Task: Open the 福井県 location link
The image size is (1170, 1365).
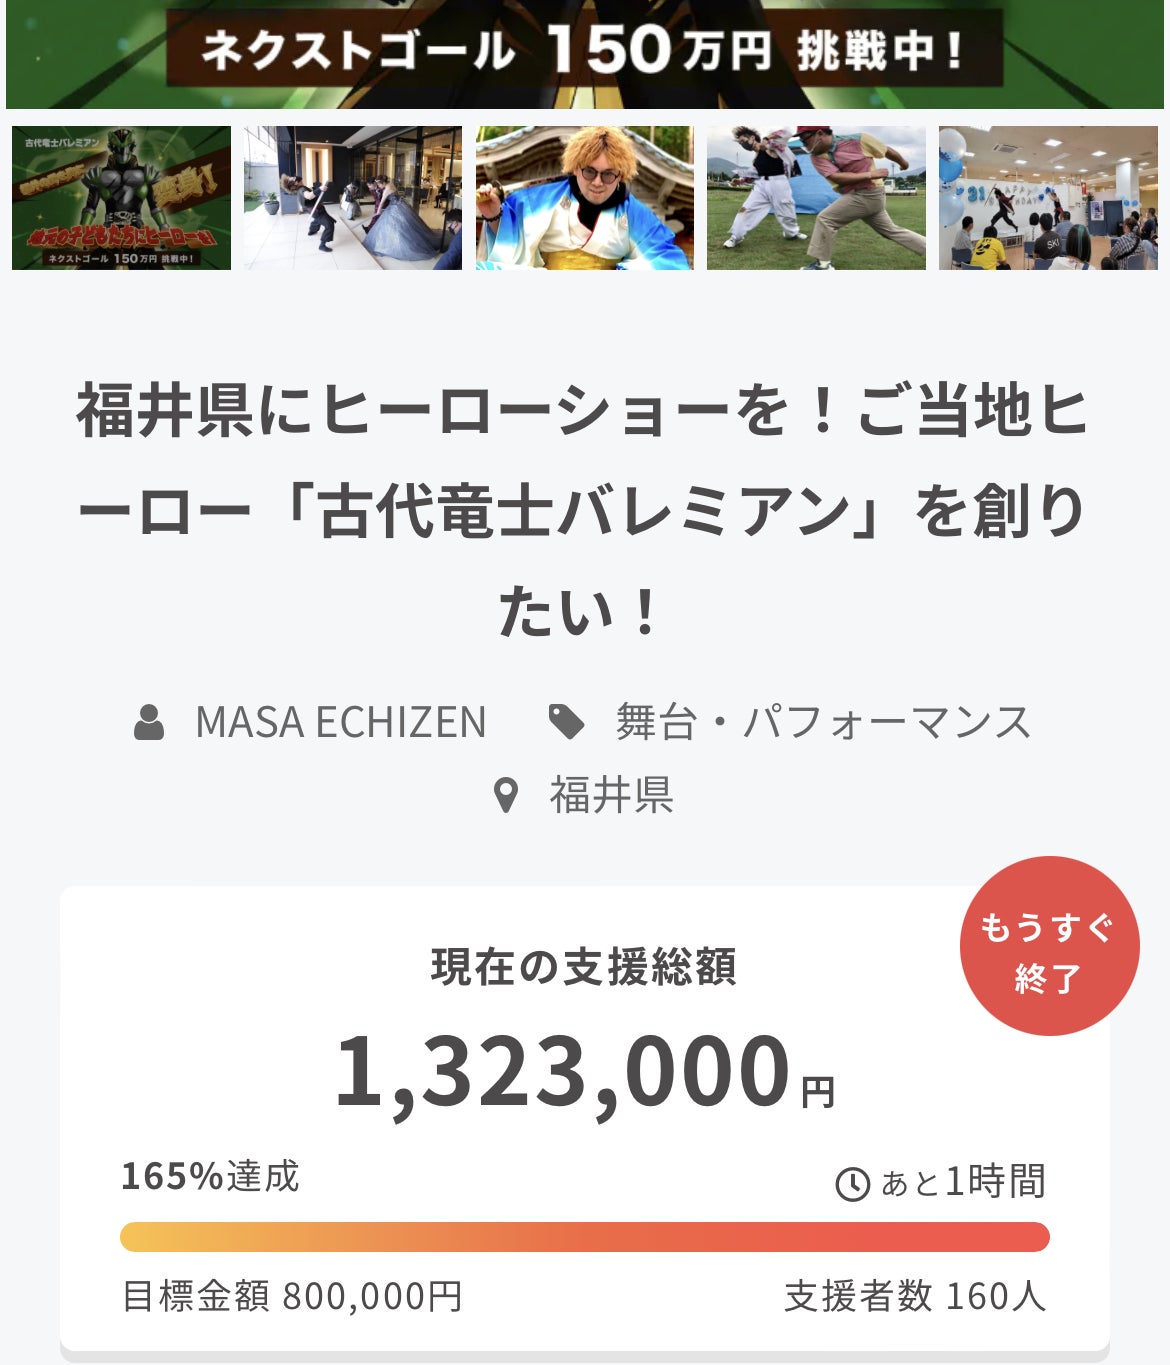Action: pyautogui.click(x=611, y=796)
